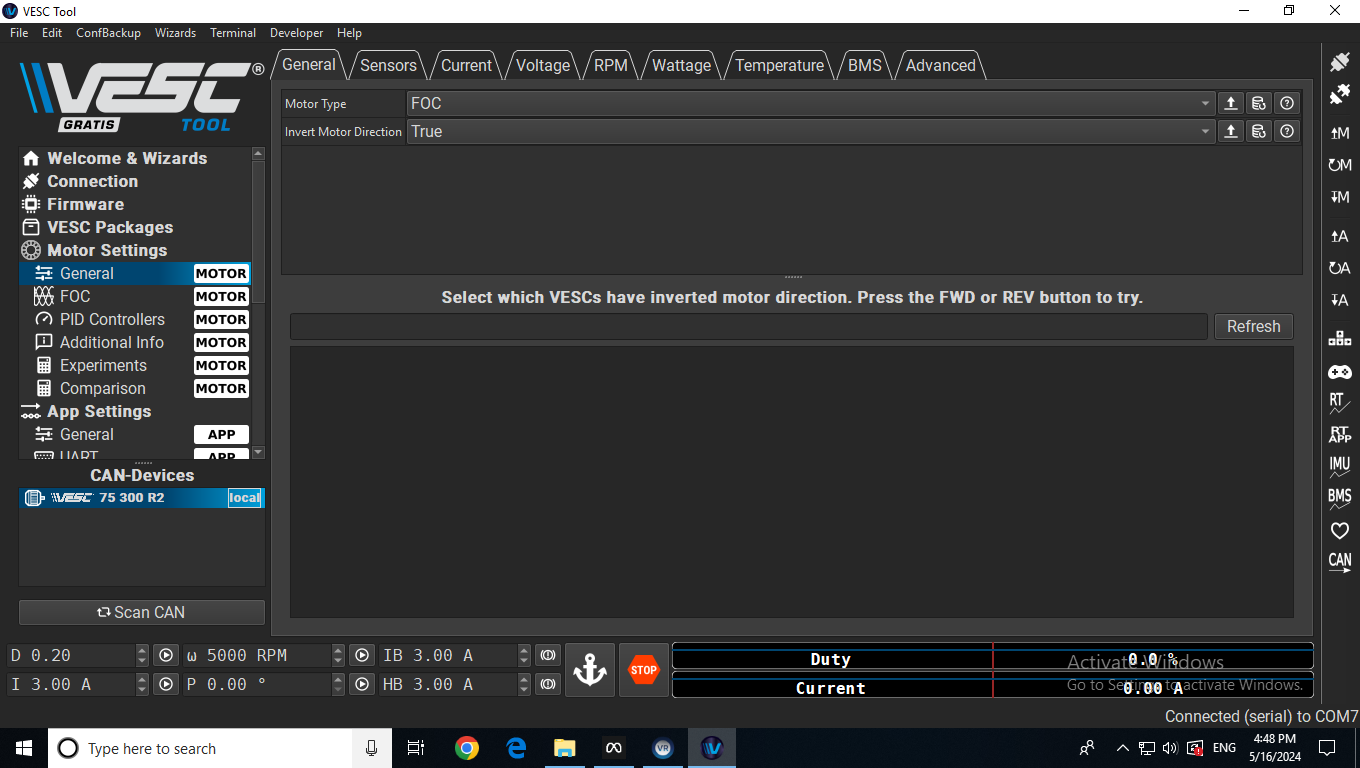Select FOC under Motor Settings
The height and width of the screenshot is (768, 1360).
(x=75, y=297)
